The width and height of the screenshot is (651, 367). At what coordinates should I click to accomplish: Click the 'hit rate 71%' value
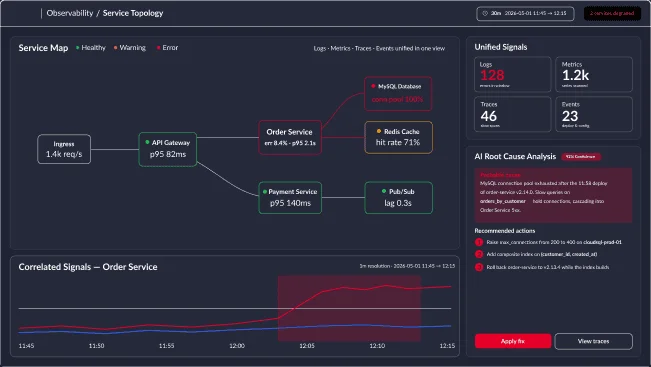[398, 142]
